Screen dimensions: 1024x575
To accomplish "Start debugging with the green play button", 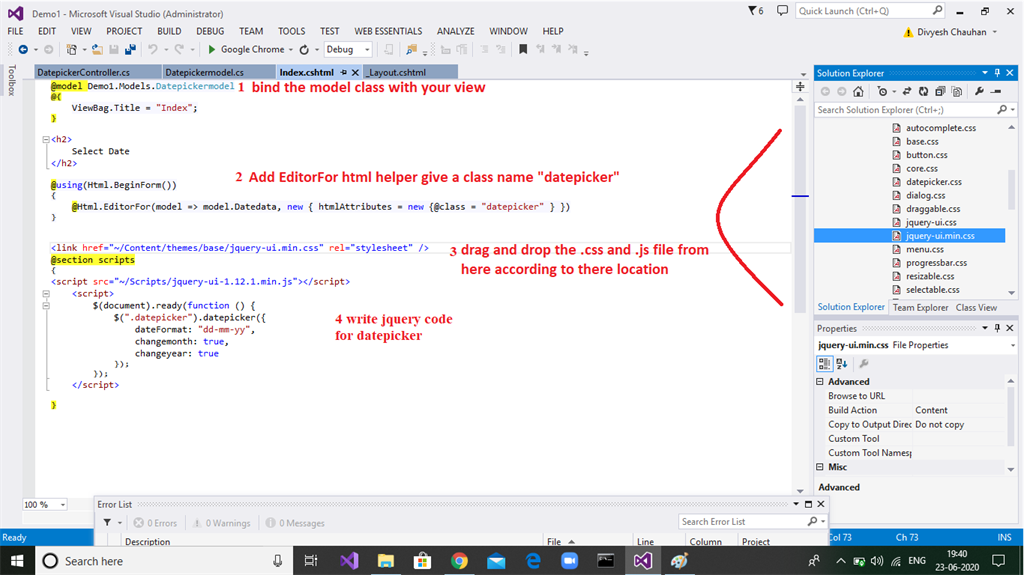I will (x=212, y=50).
